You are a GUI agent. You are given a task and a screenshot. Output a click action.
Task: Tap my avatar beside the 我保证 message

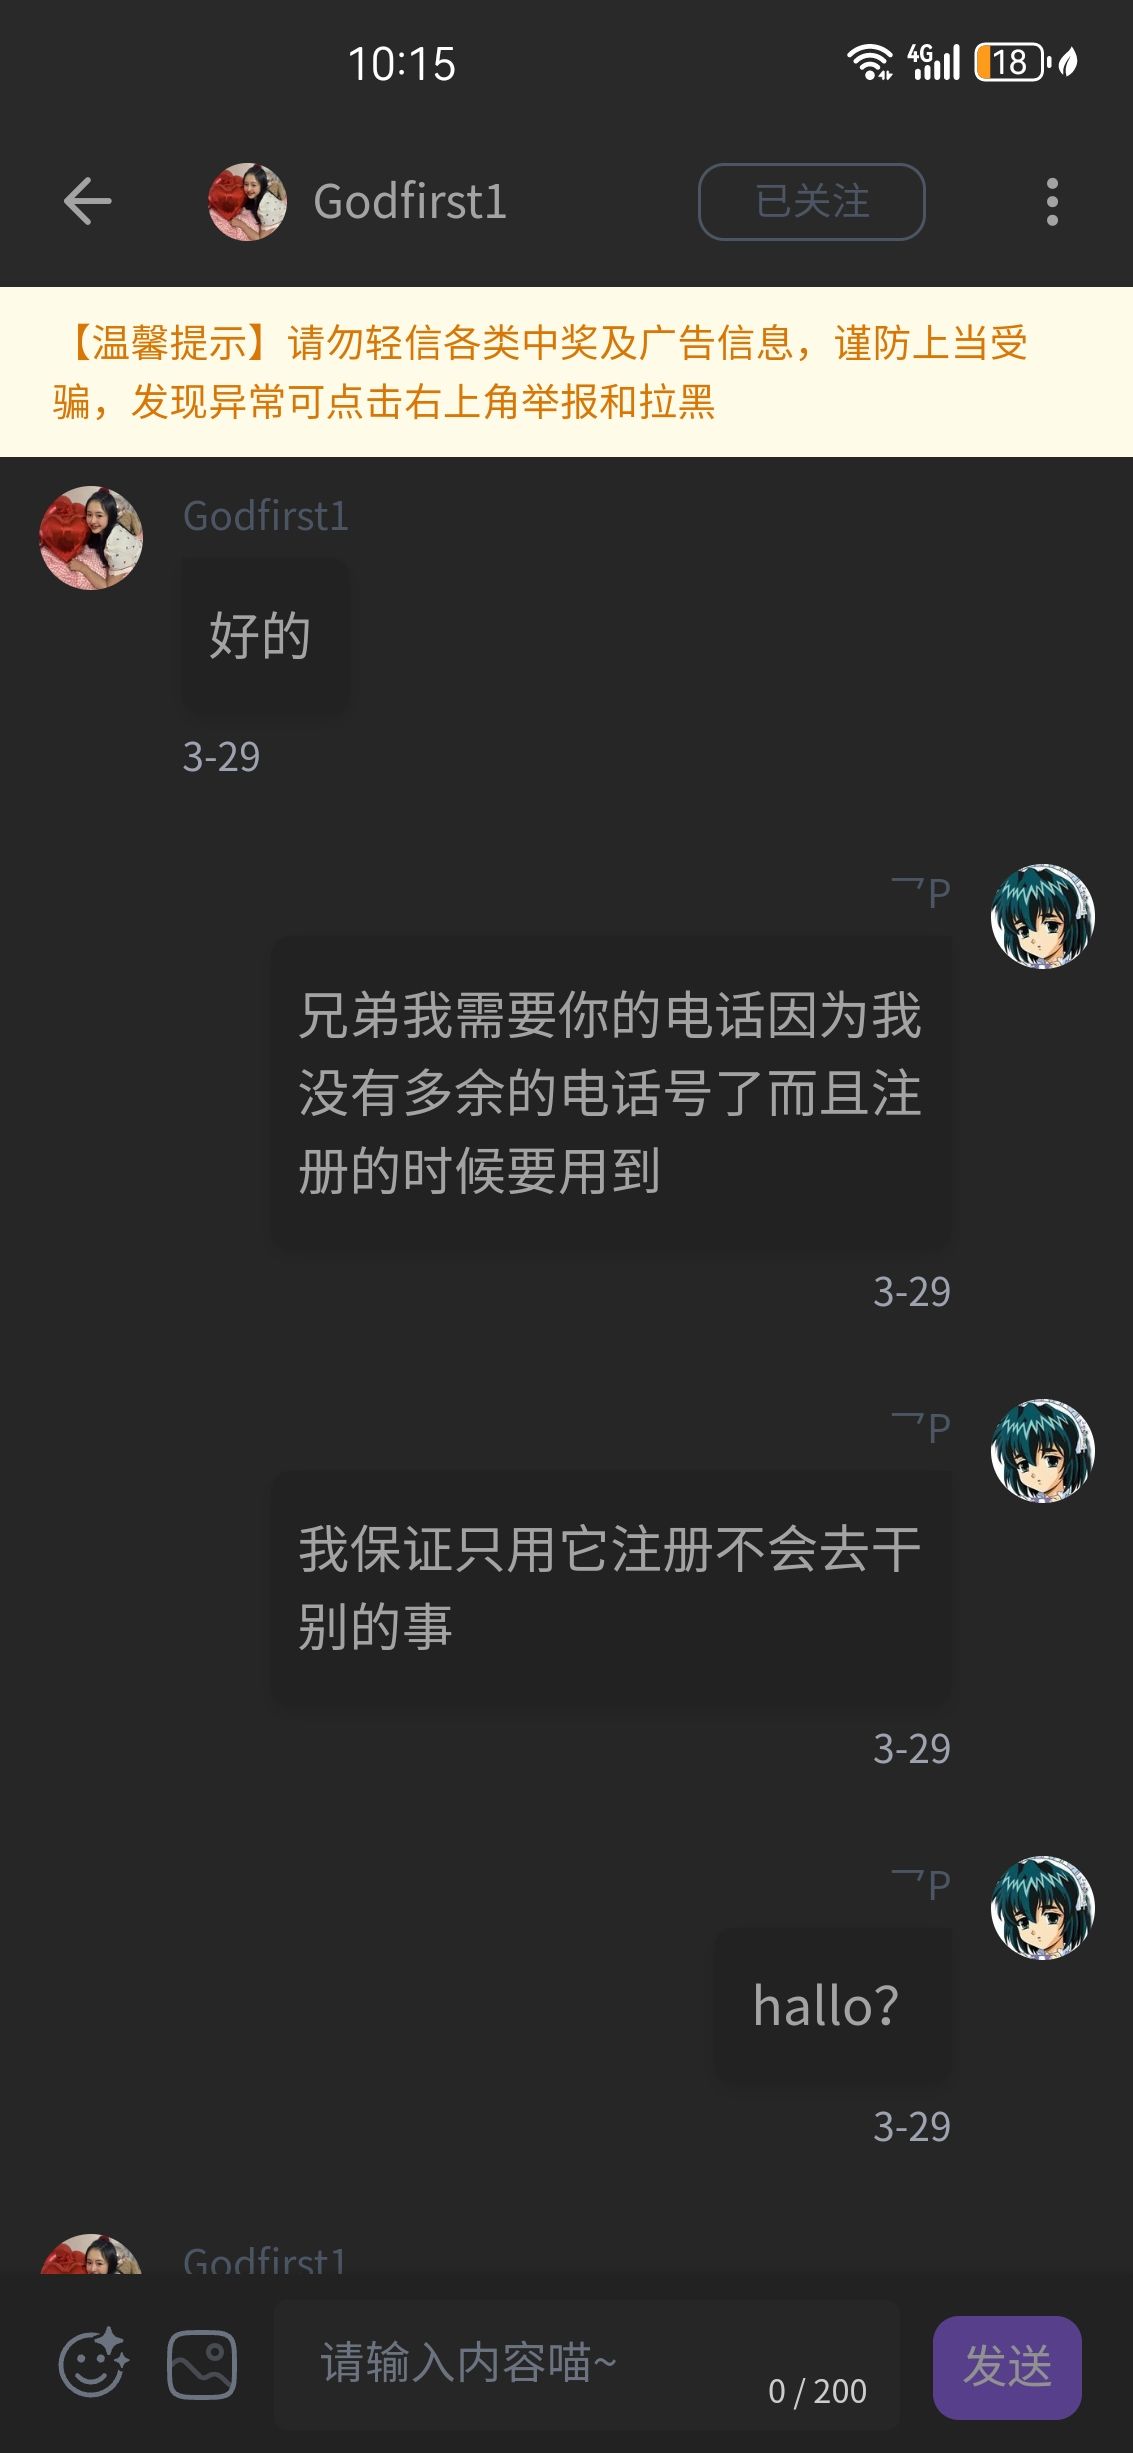1042,1450
